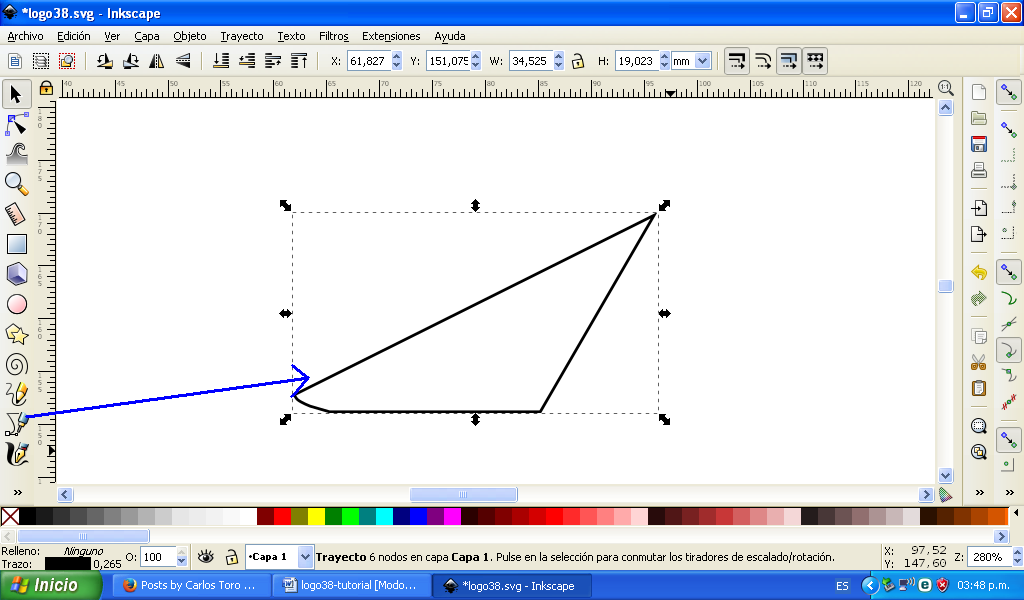Image resolution: width=1024 pixels, height=600 pixels.
Task: Flip selection horizontally from toolbar
Action: click(156, 61)
